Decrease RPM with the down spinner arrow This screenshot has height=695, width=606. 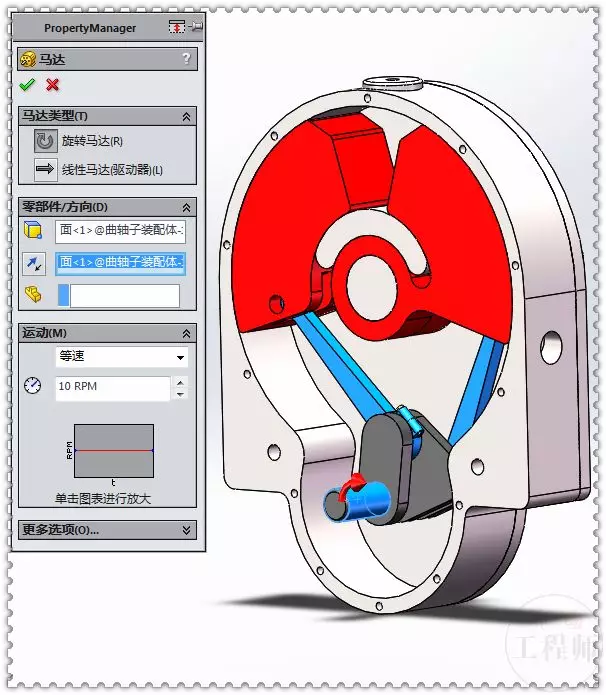pyautogui.click(x=180, y=394)
